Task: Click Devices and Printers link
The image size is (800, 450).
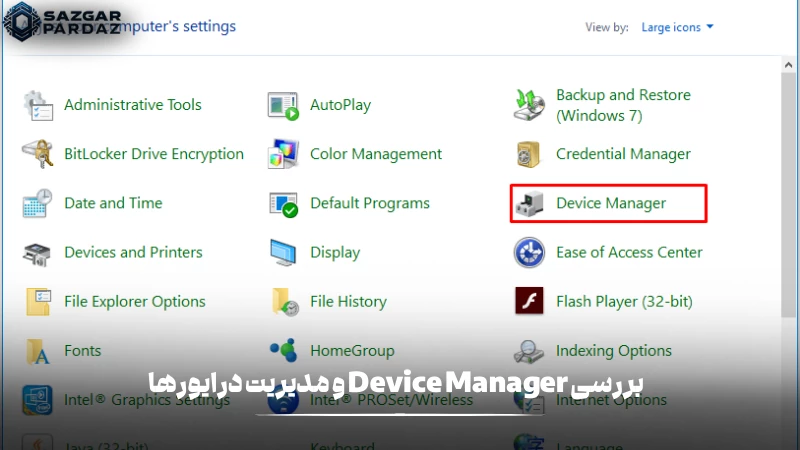Action: pos(133,252)
